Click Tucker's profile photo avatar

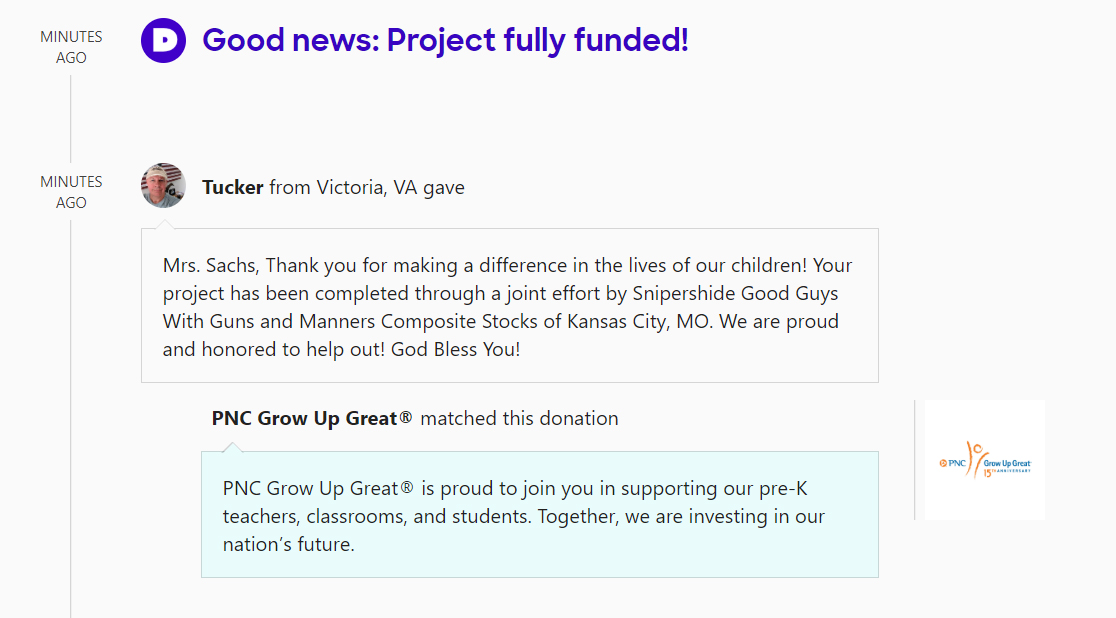click(x=164, y=185)
